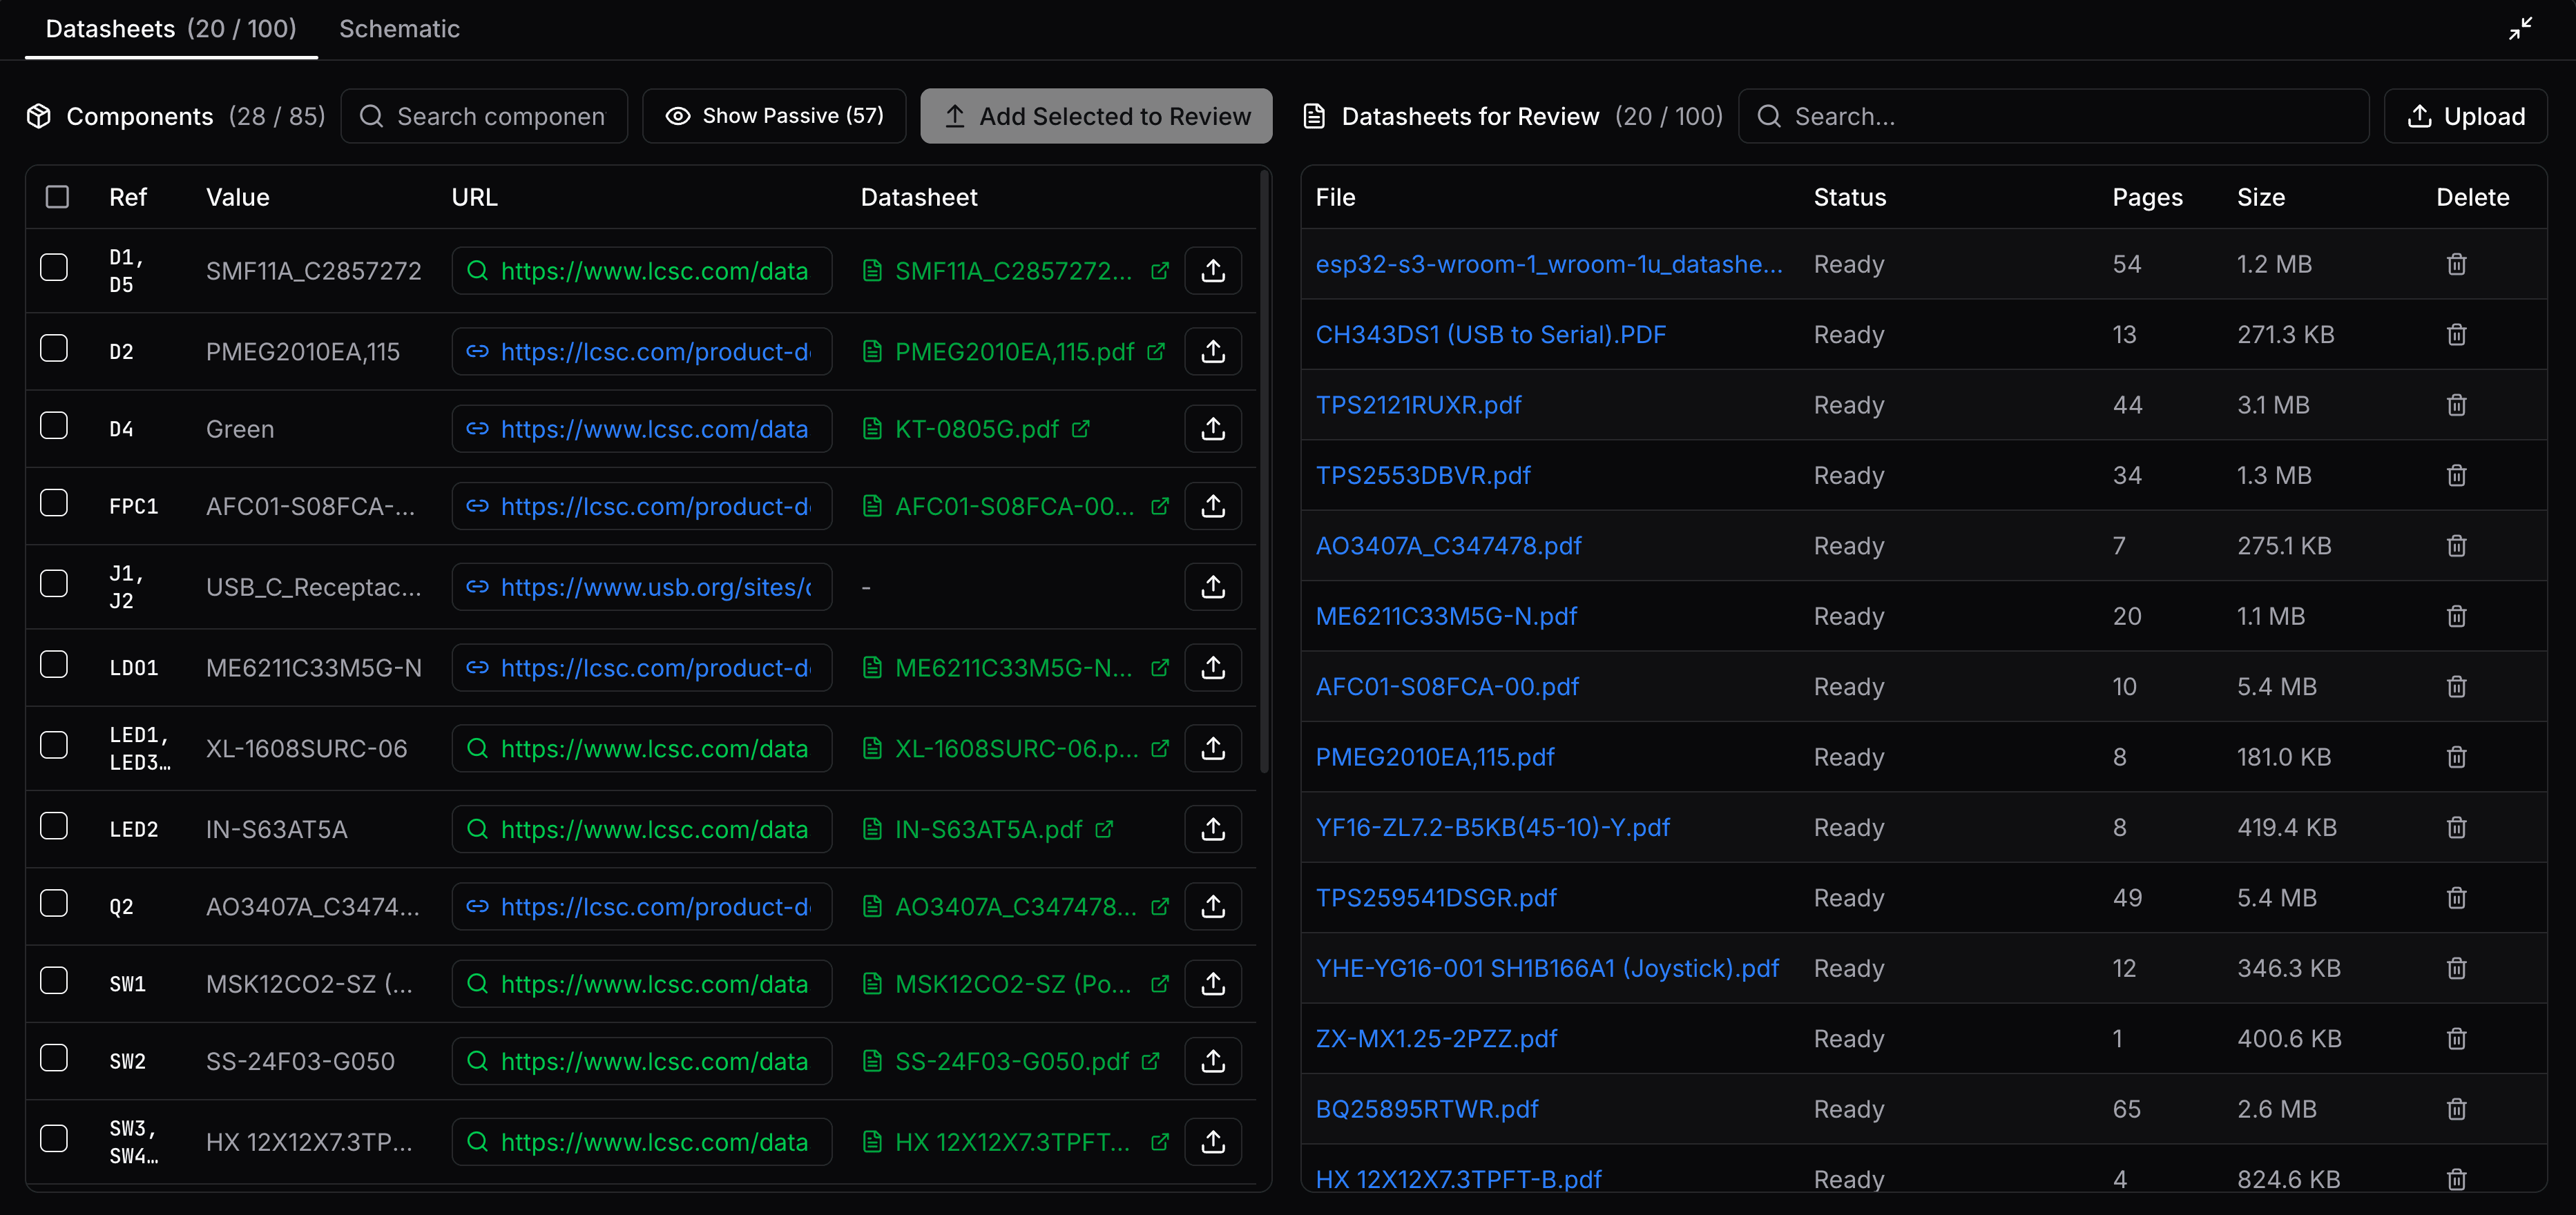Tick the checkbox for D2 PMEG2010EA,115
Viewport: 2576px width, 1215px height.
point(54,349)
